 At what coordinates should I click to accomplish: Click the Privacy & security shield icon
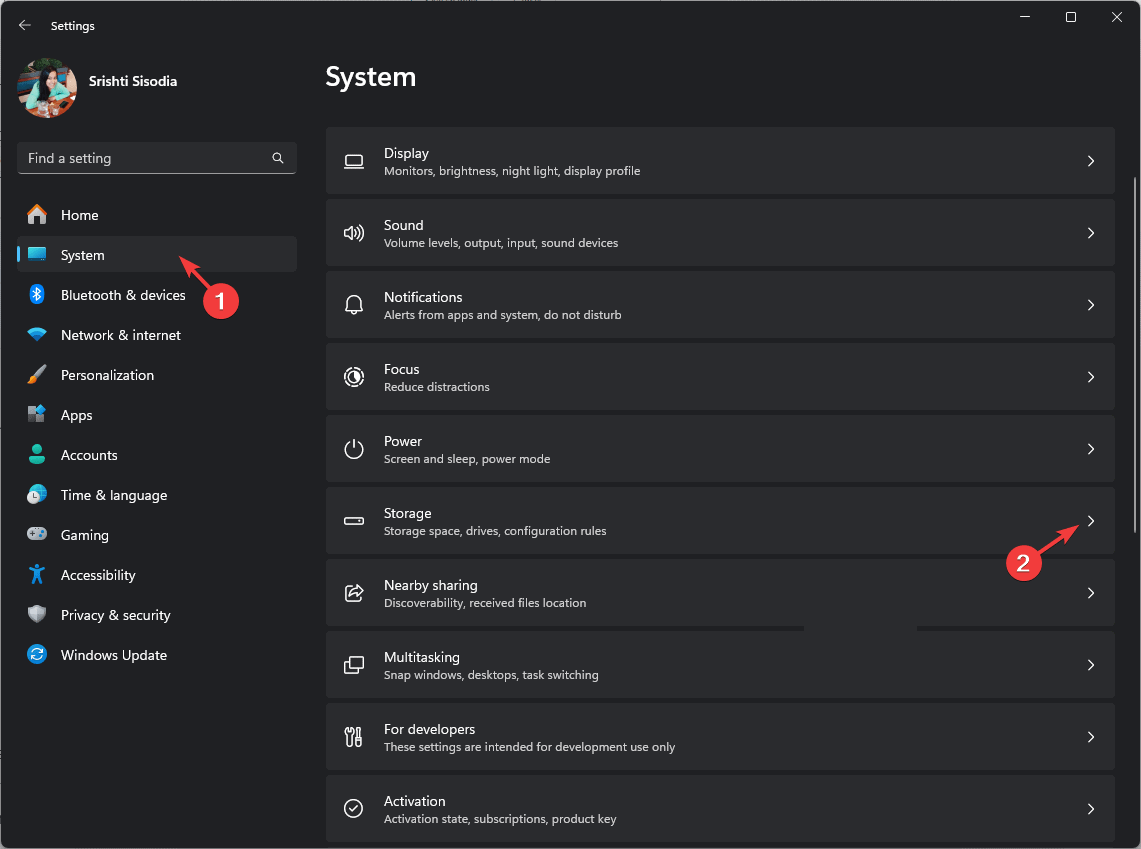click(x=37, y=615)
